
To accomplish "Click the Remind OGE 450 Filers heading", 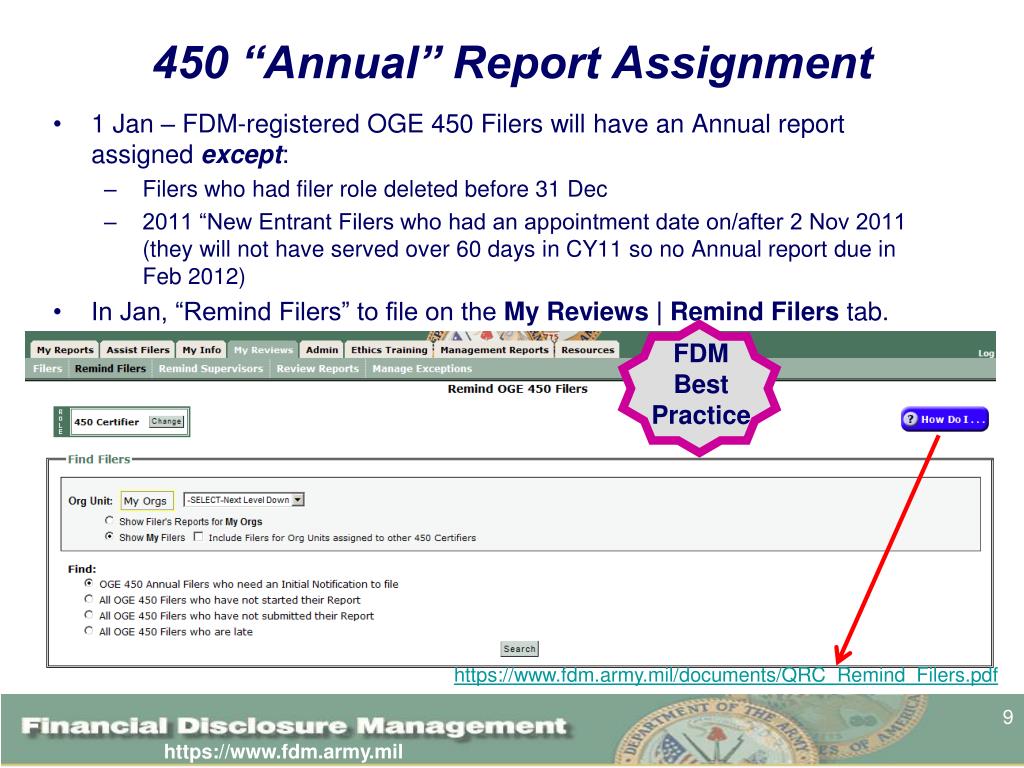I will (x=517, y=389).
